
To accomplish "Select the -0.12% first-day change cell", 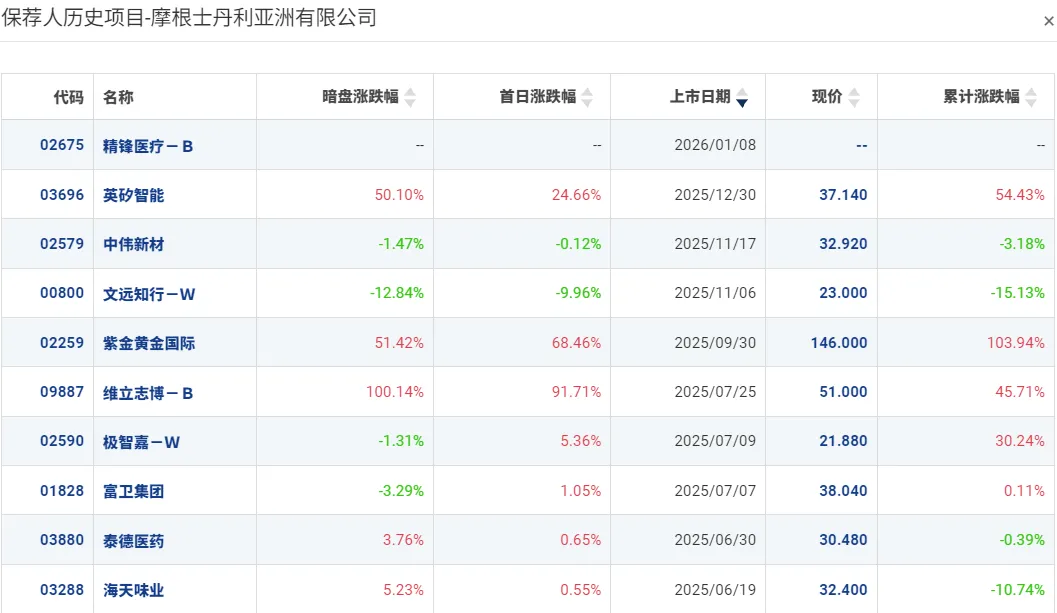I will coord(578,243).
